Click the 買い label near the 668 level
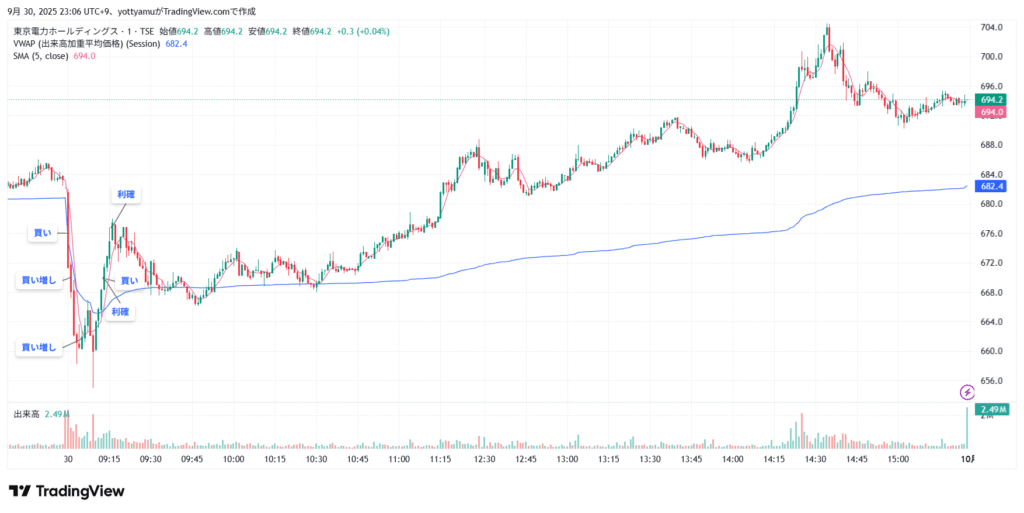 click(129, 281)
